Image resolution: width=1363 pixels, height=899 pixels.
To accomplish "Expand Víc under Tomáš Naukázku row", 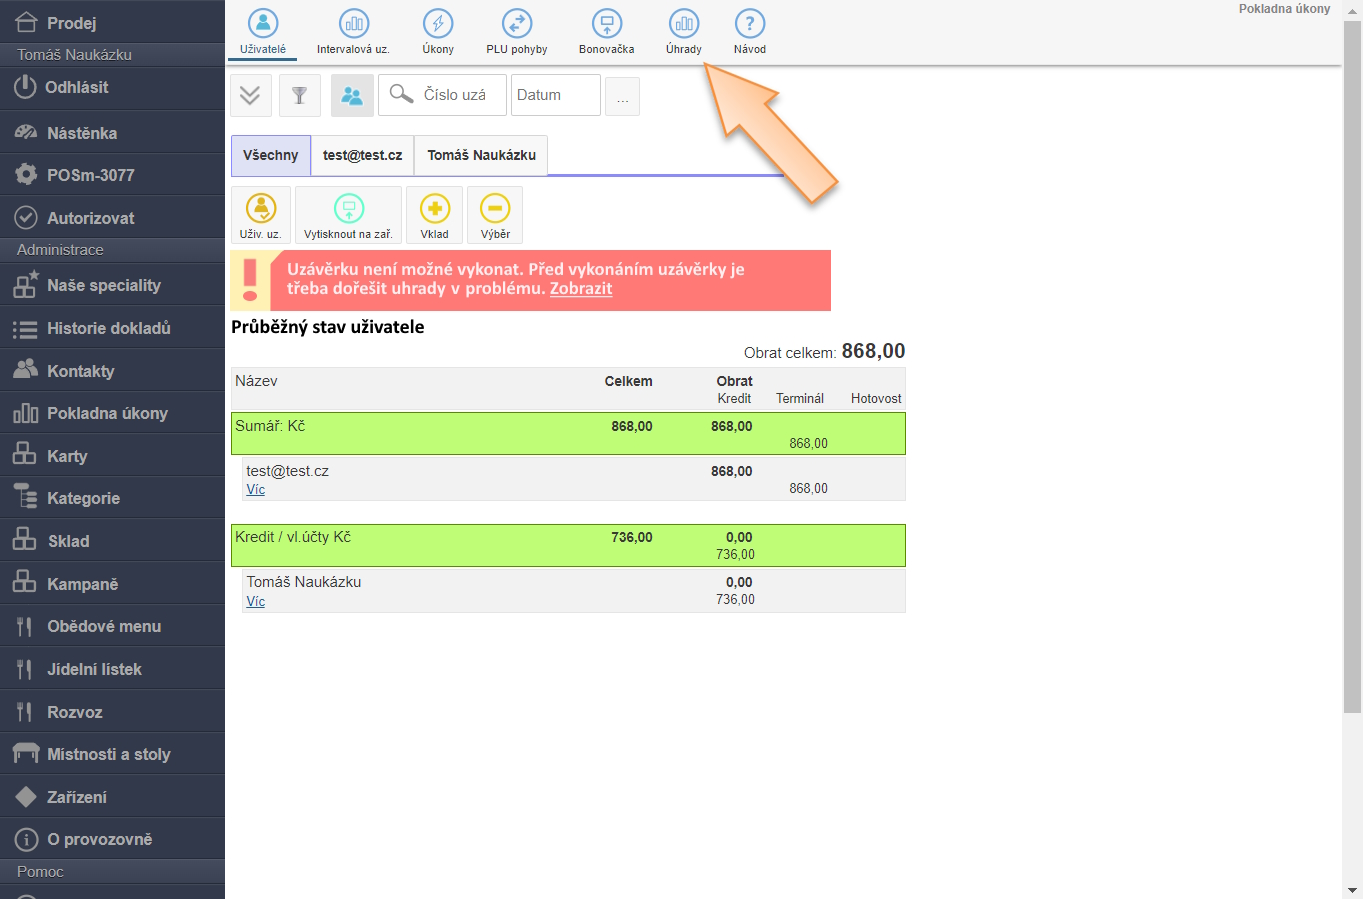I will [x=256, y=602].
